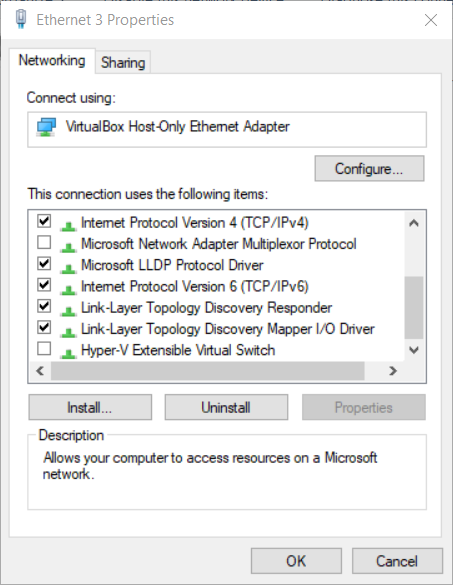This screenshot has height=585, width=453.
Task: Click the horizontal scroll right arrow
Action: [x=393, y=370]
